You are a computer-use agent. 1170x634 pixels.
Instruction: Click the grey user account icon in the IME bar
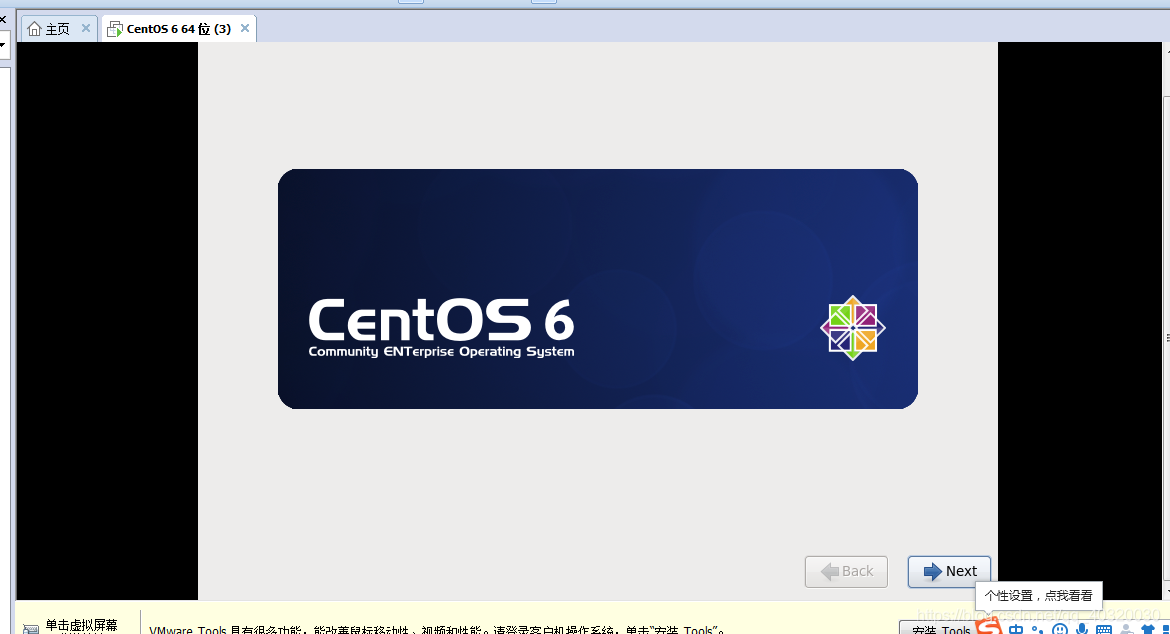(1127, 629)
